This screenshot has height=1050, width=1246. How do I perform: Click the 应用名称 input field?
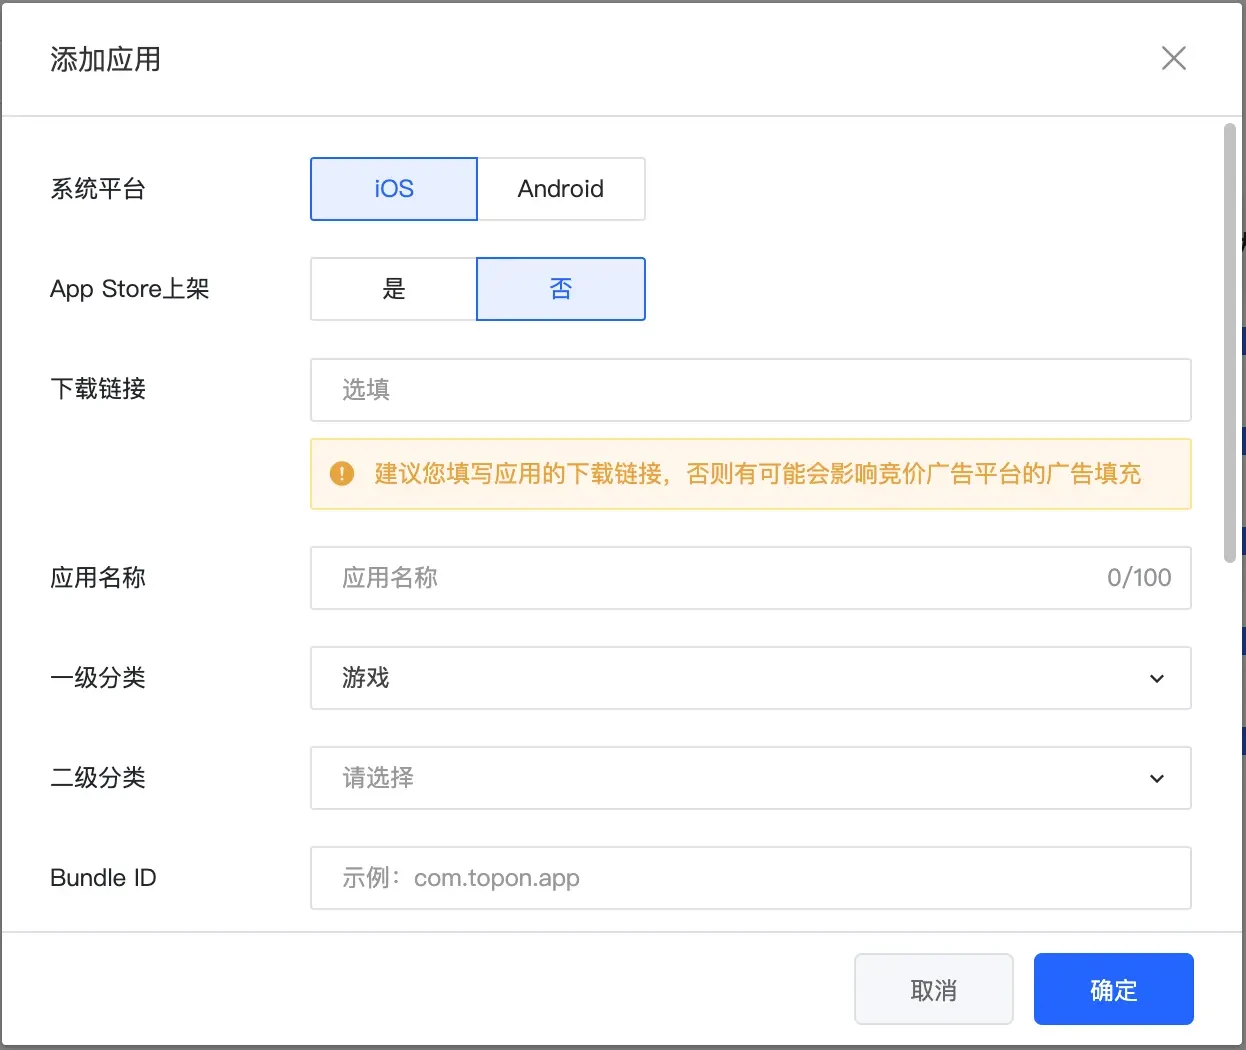700,578
